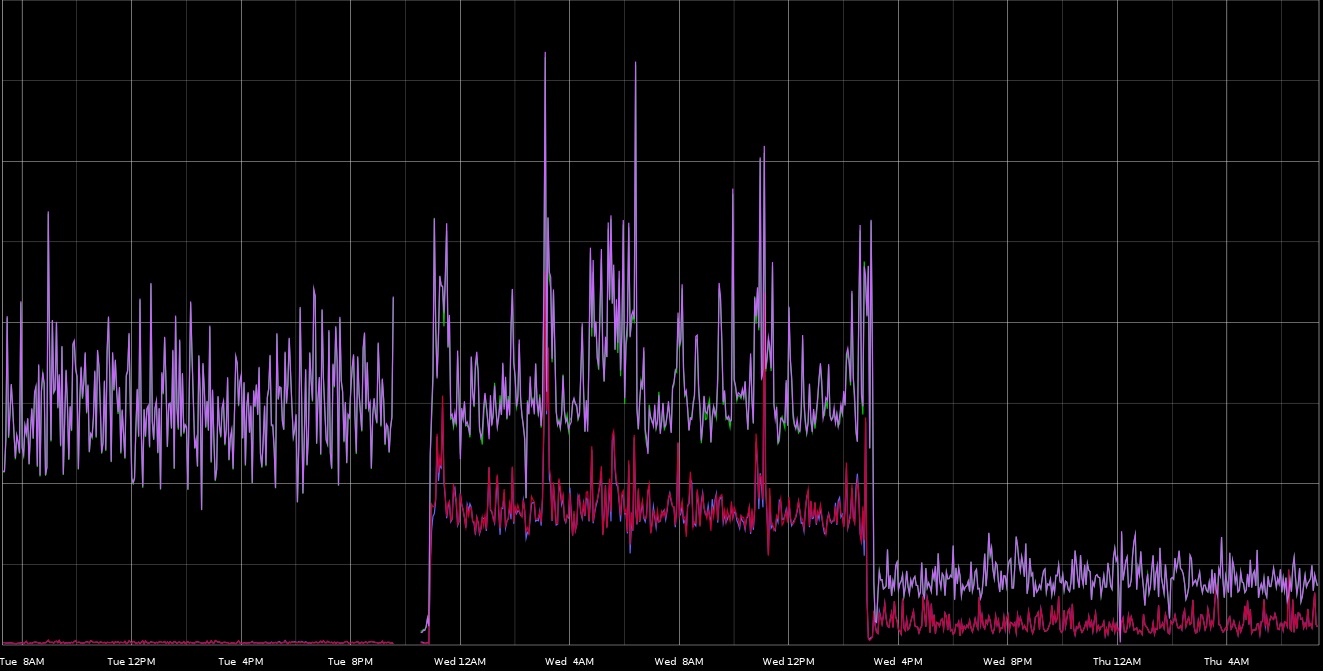Click the 'Tue 8AM' time axis label
Viewport: 1323px width, 671px height.
coord(22,662)
